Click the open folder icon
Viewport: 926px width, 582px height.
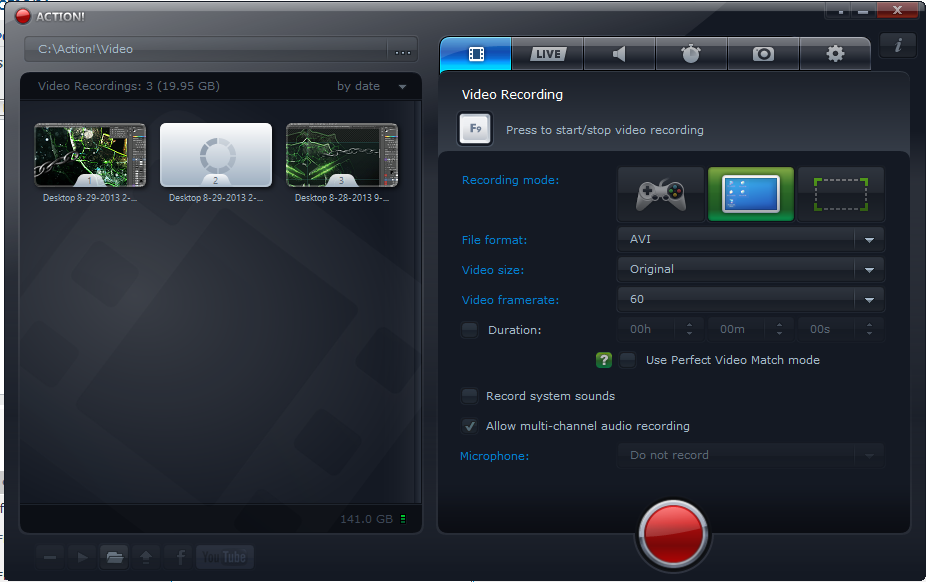click(x=115, y=557)
